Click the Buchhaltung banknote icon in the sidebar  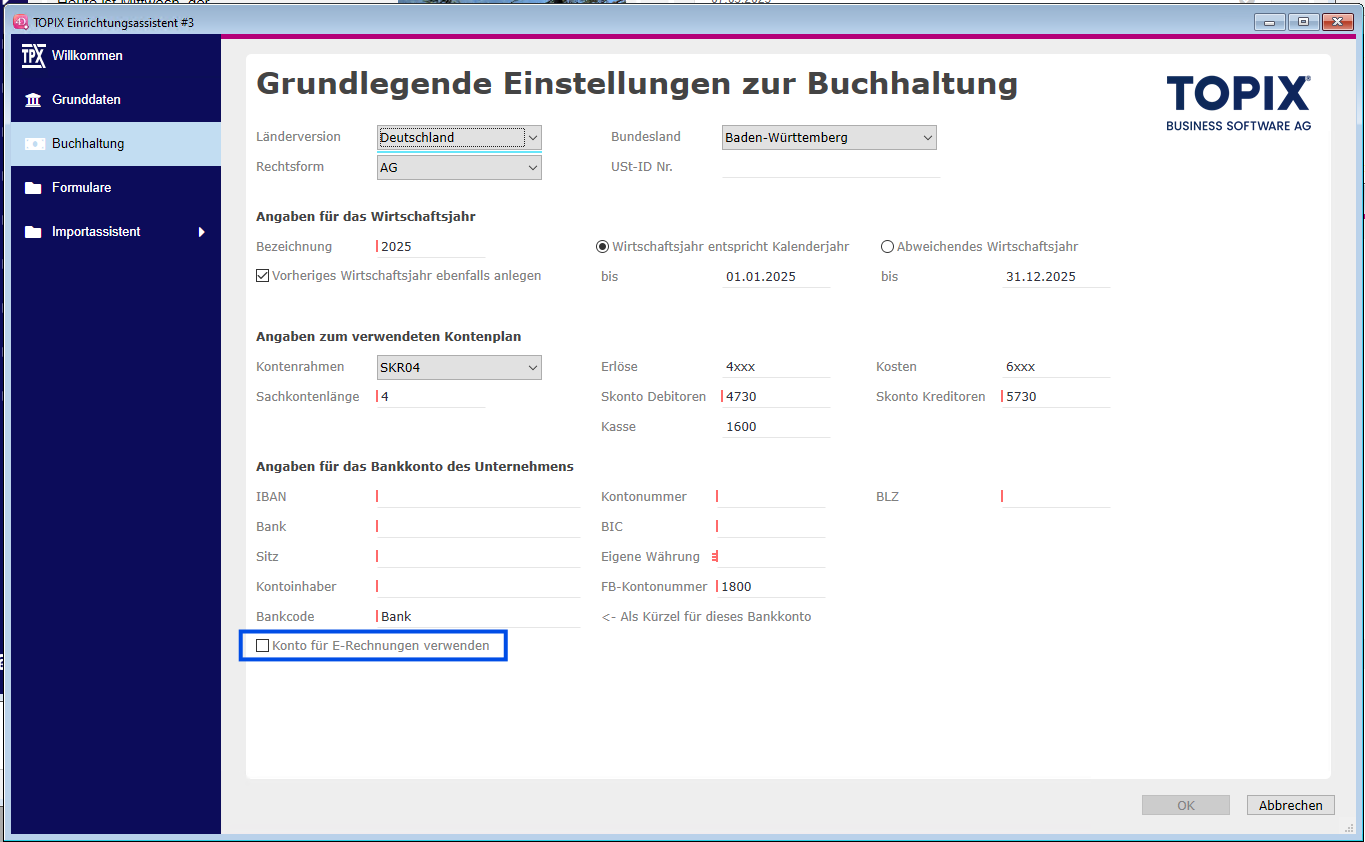[34, 144]
